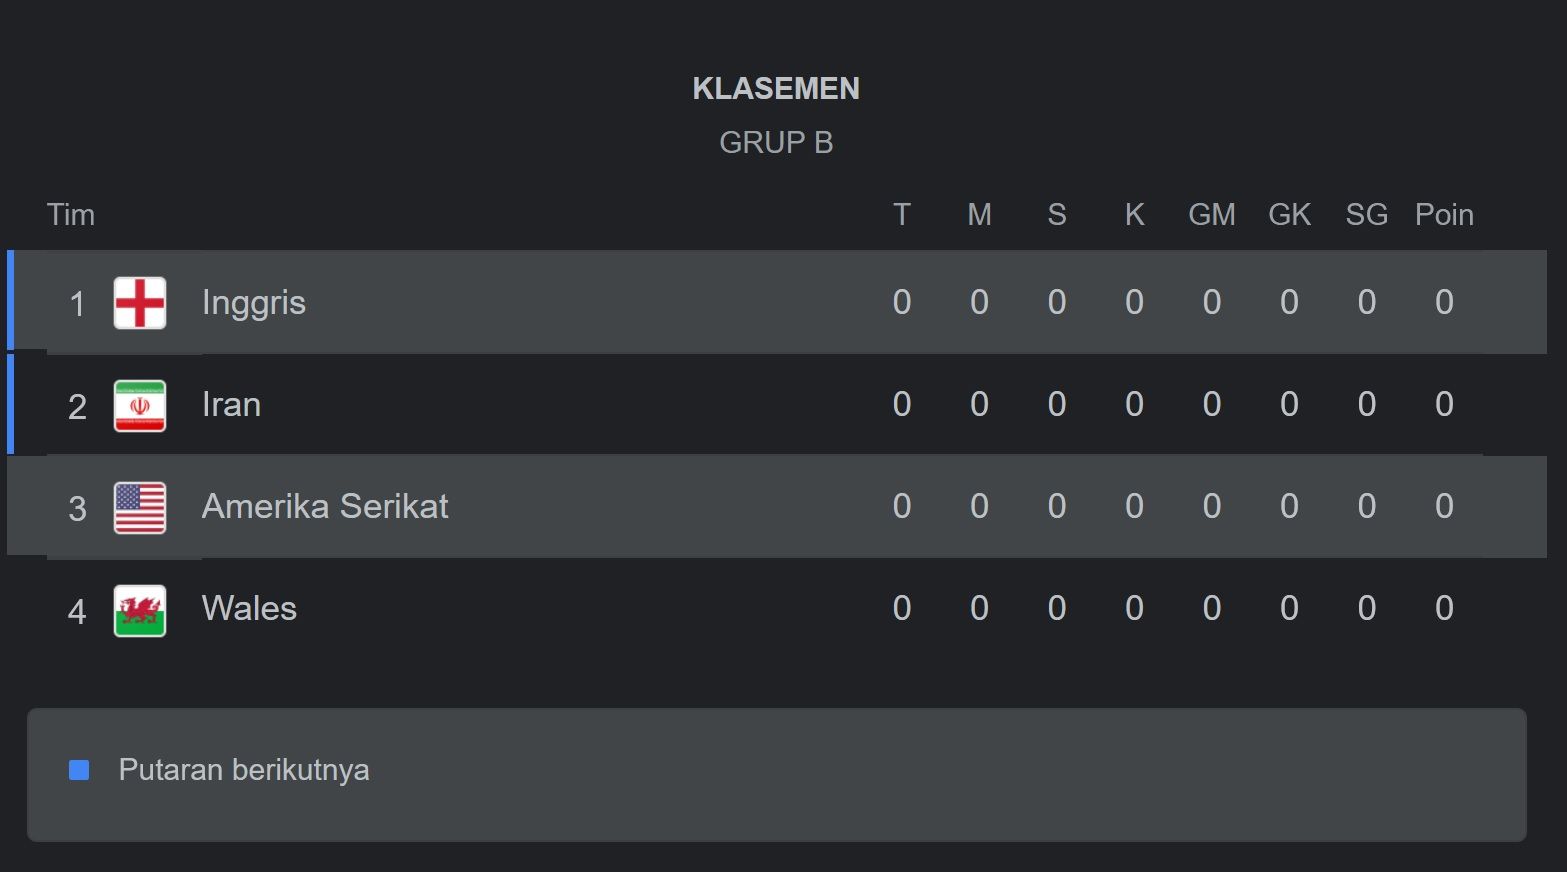Click the Wales flag icon
The height and width of the screenshot is (872, 1567).
(140, 610)
